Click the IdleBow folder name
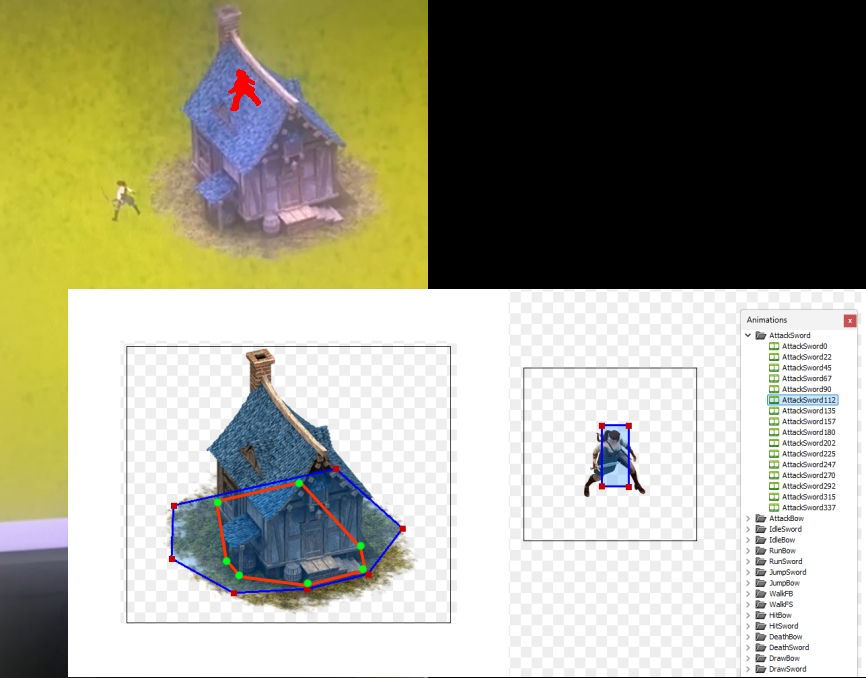Viewport: 866px width, 678px height. (782, 540)
